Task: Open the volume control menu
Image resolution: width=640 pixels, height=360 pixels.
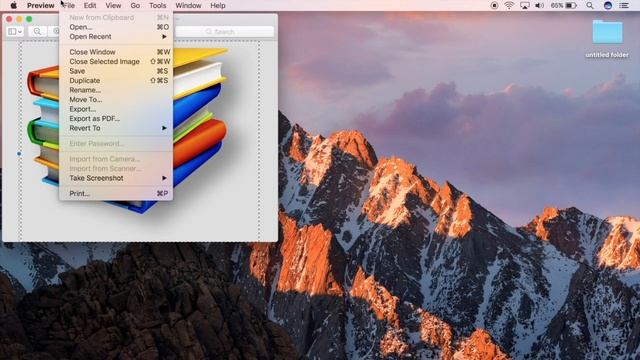Action: (540, 5)
